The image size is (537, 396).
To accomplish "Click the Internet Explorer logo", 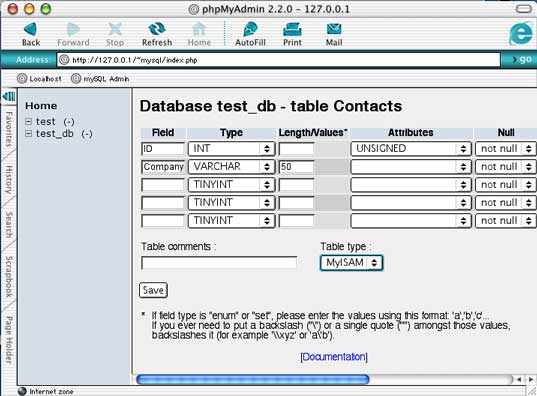I will click(x=521, y=34).
